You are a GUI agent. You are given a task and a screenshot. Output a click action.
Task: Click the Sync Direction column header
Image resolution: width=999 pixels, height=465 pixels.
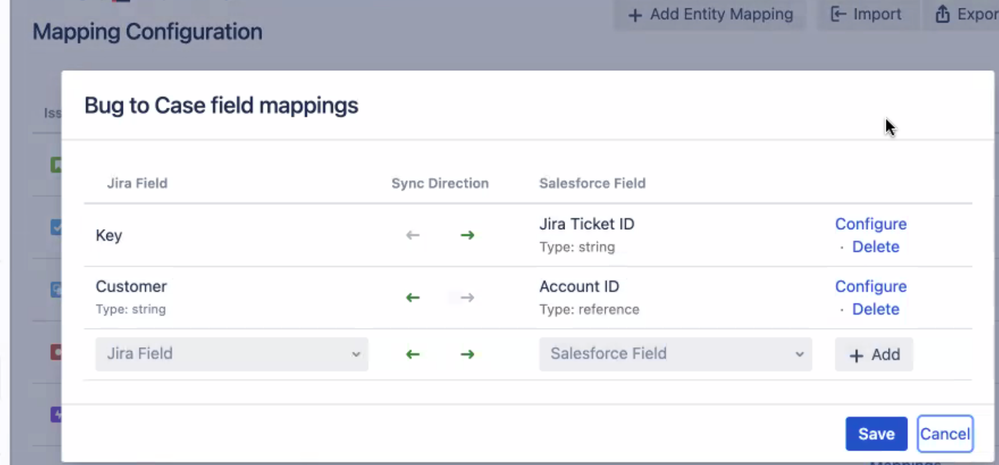pyautogui.click(x=440, y=183)
